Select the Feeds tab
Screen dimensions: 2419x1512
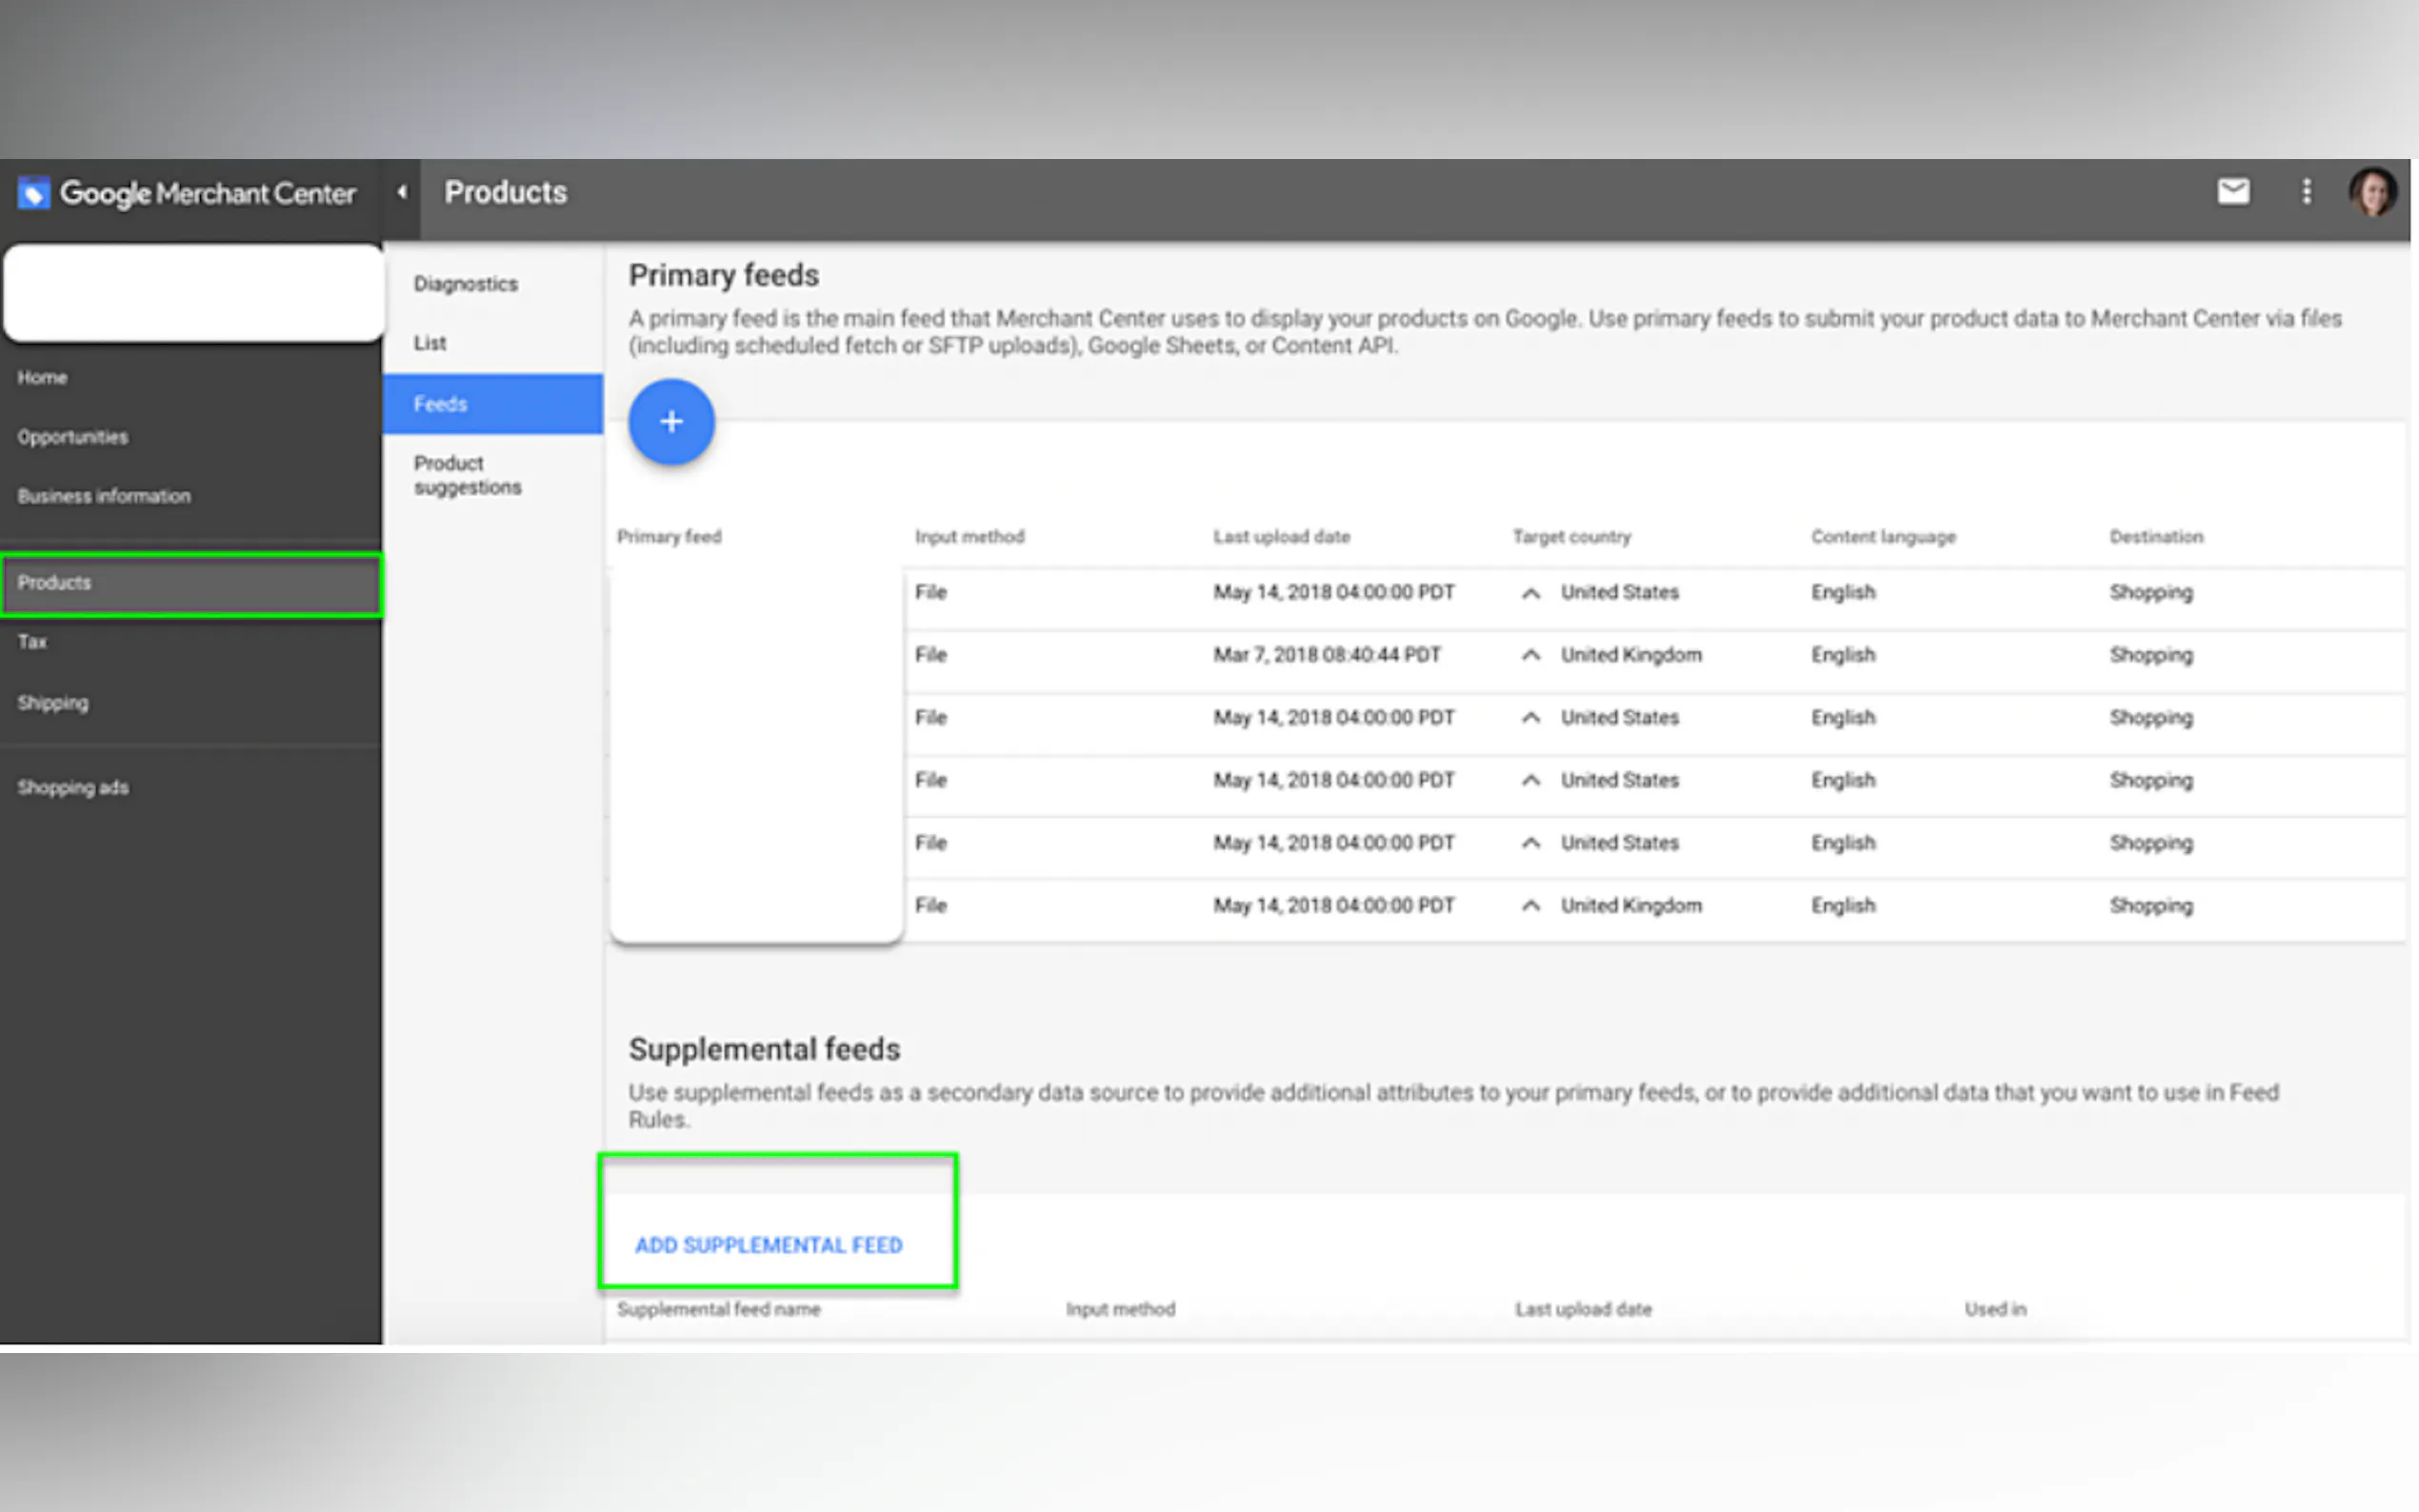point(441,404)
